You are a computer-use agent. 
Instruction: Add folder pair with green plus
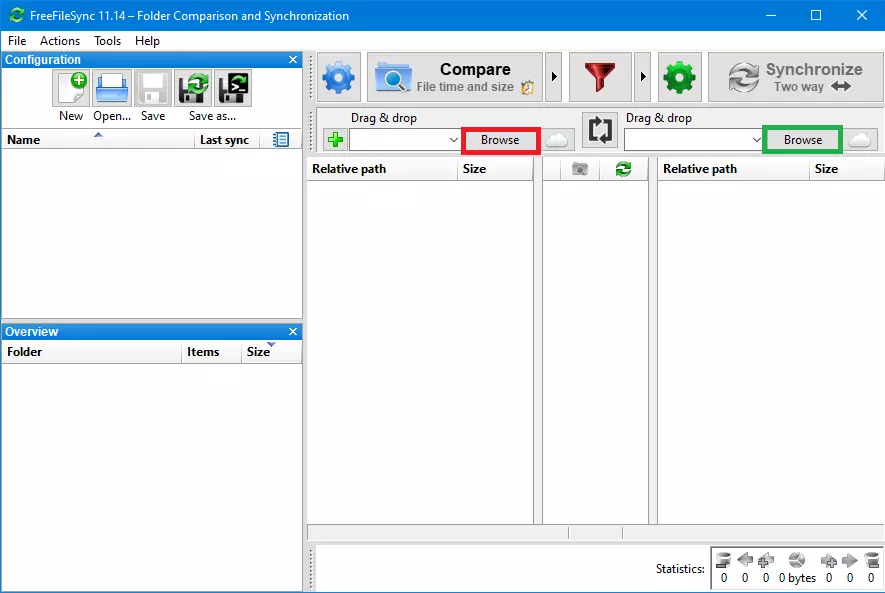[335, 139]
